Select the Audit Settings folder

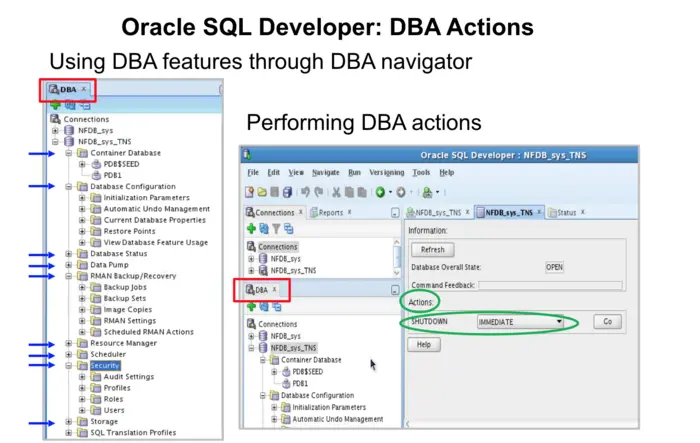tap(129, 377)
